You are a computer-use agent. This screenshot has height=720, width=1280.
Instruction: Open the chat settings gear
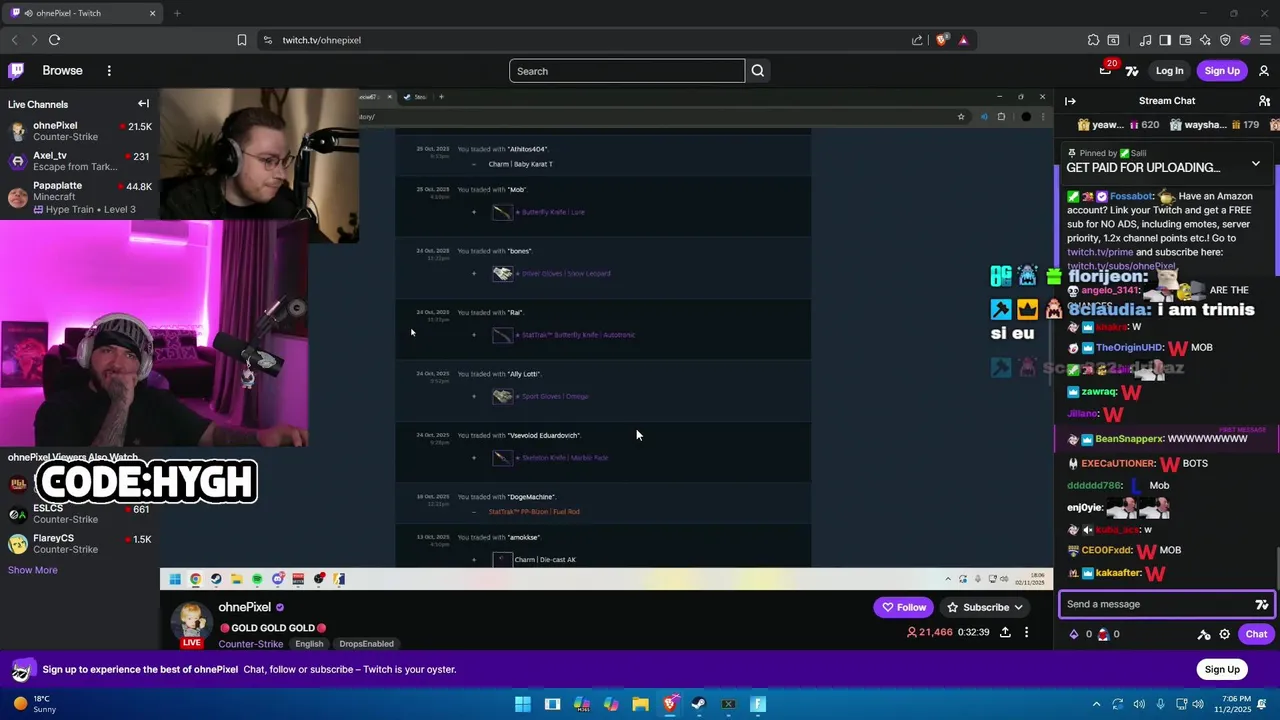tap(1224, 634)
